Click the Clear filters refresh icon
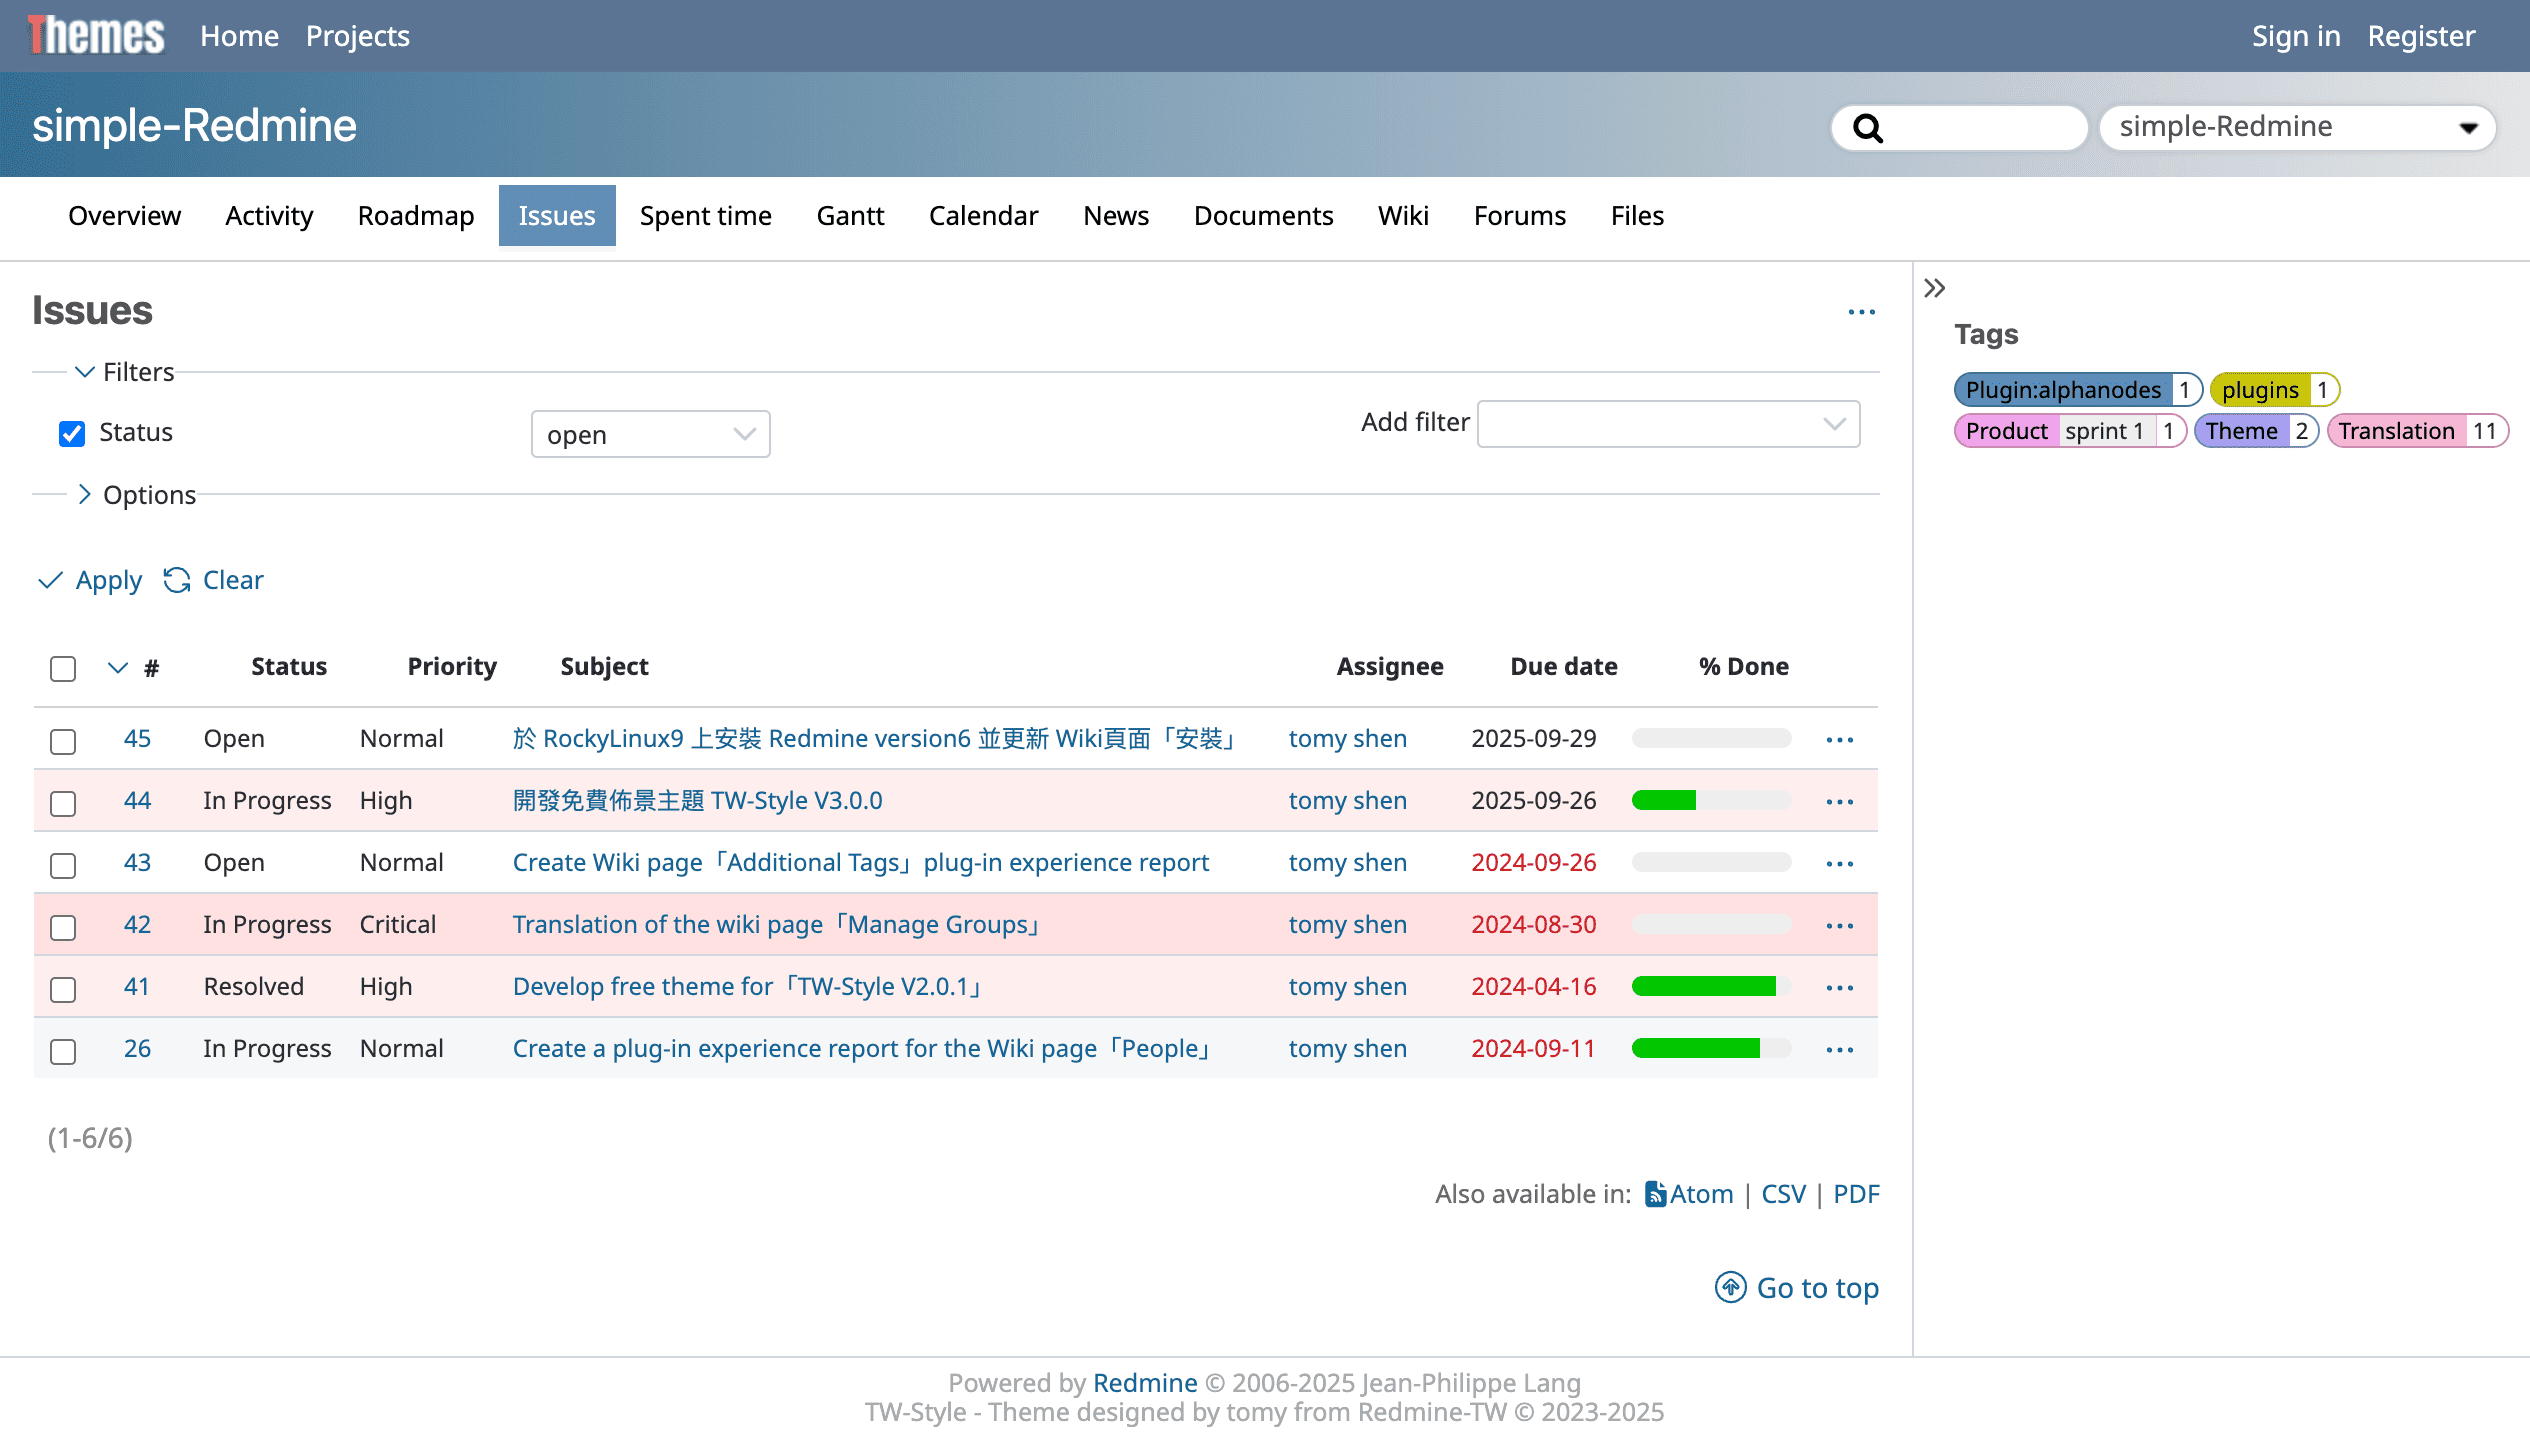 click(177, 581)
